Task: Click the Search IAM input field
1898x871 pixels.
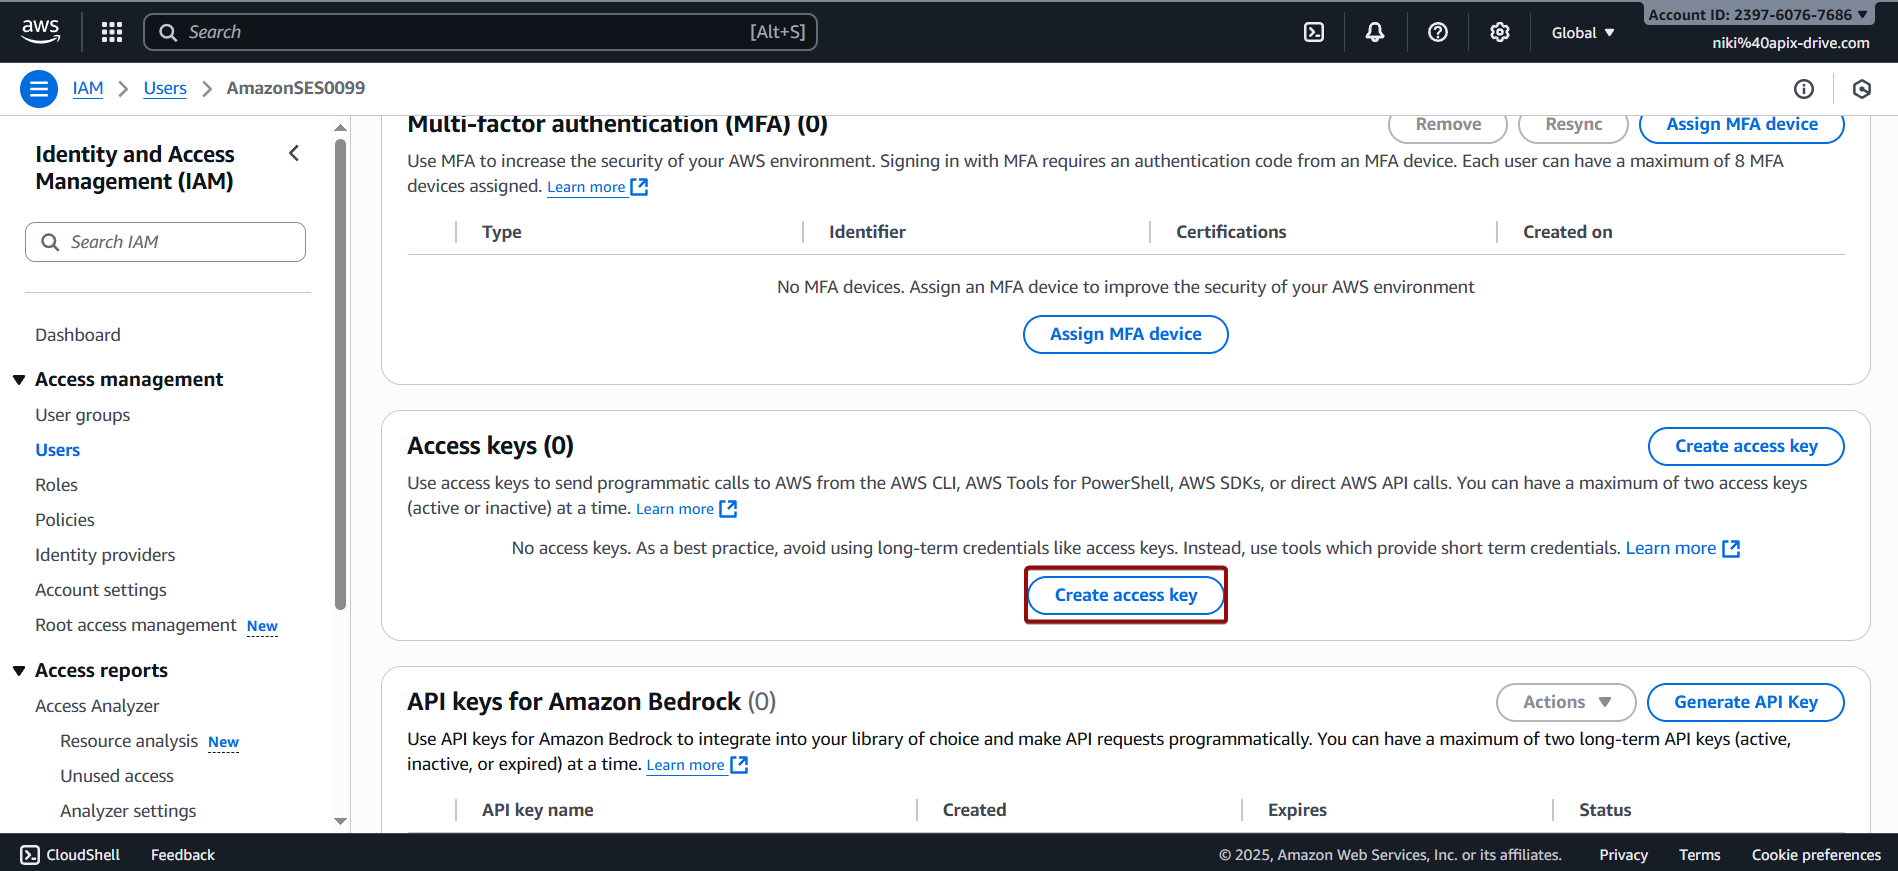Action: (165, 242)
